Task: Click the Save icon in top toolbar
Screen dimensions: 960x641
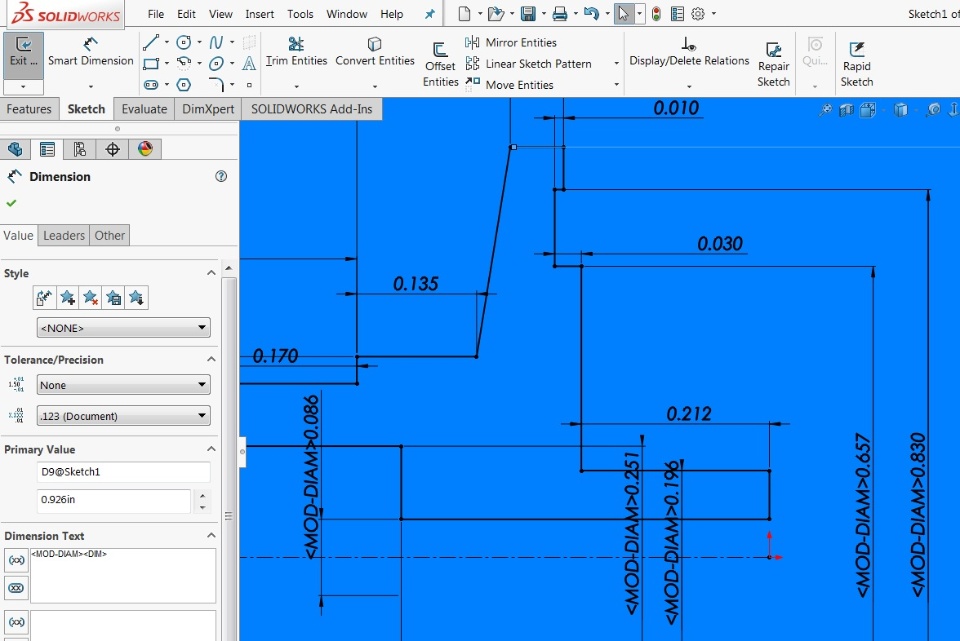Action: (528, 13)
